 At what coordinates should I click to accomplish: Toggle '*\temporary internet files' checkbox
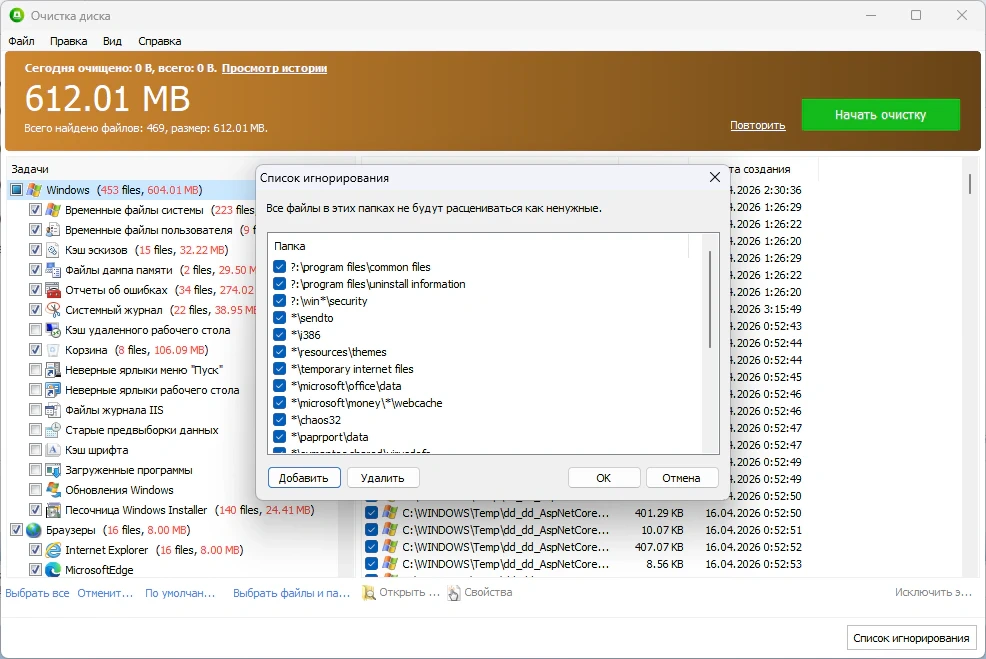280,368
